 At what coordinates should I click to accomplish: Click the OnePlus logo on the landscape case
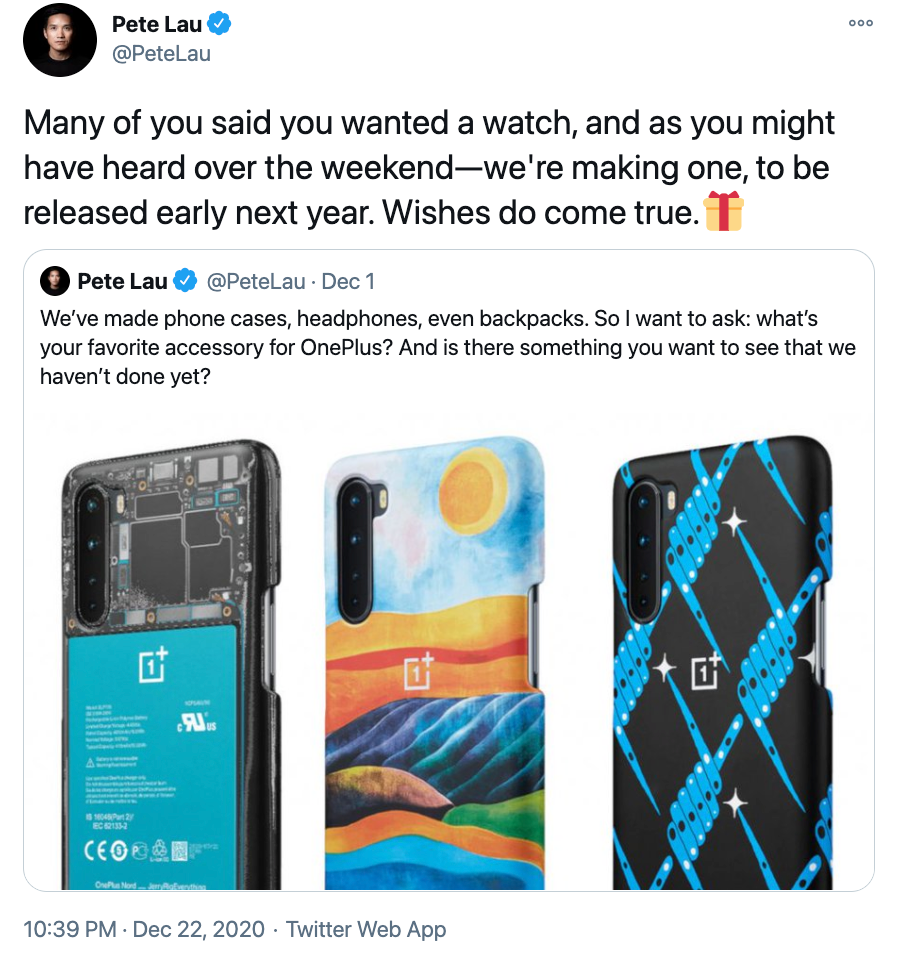click(419, 670)
